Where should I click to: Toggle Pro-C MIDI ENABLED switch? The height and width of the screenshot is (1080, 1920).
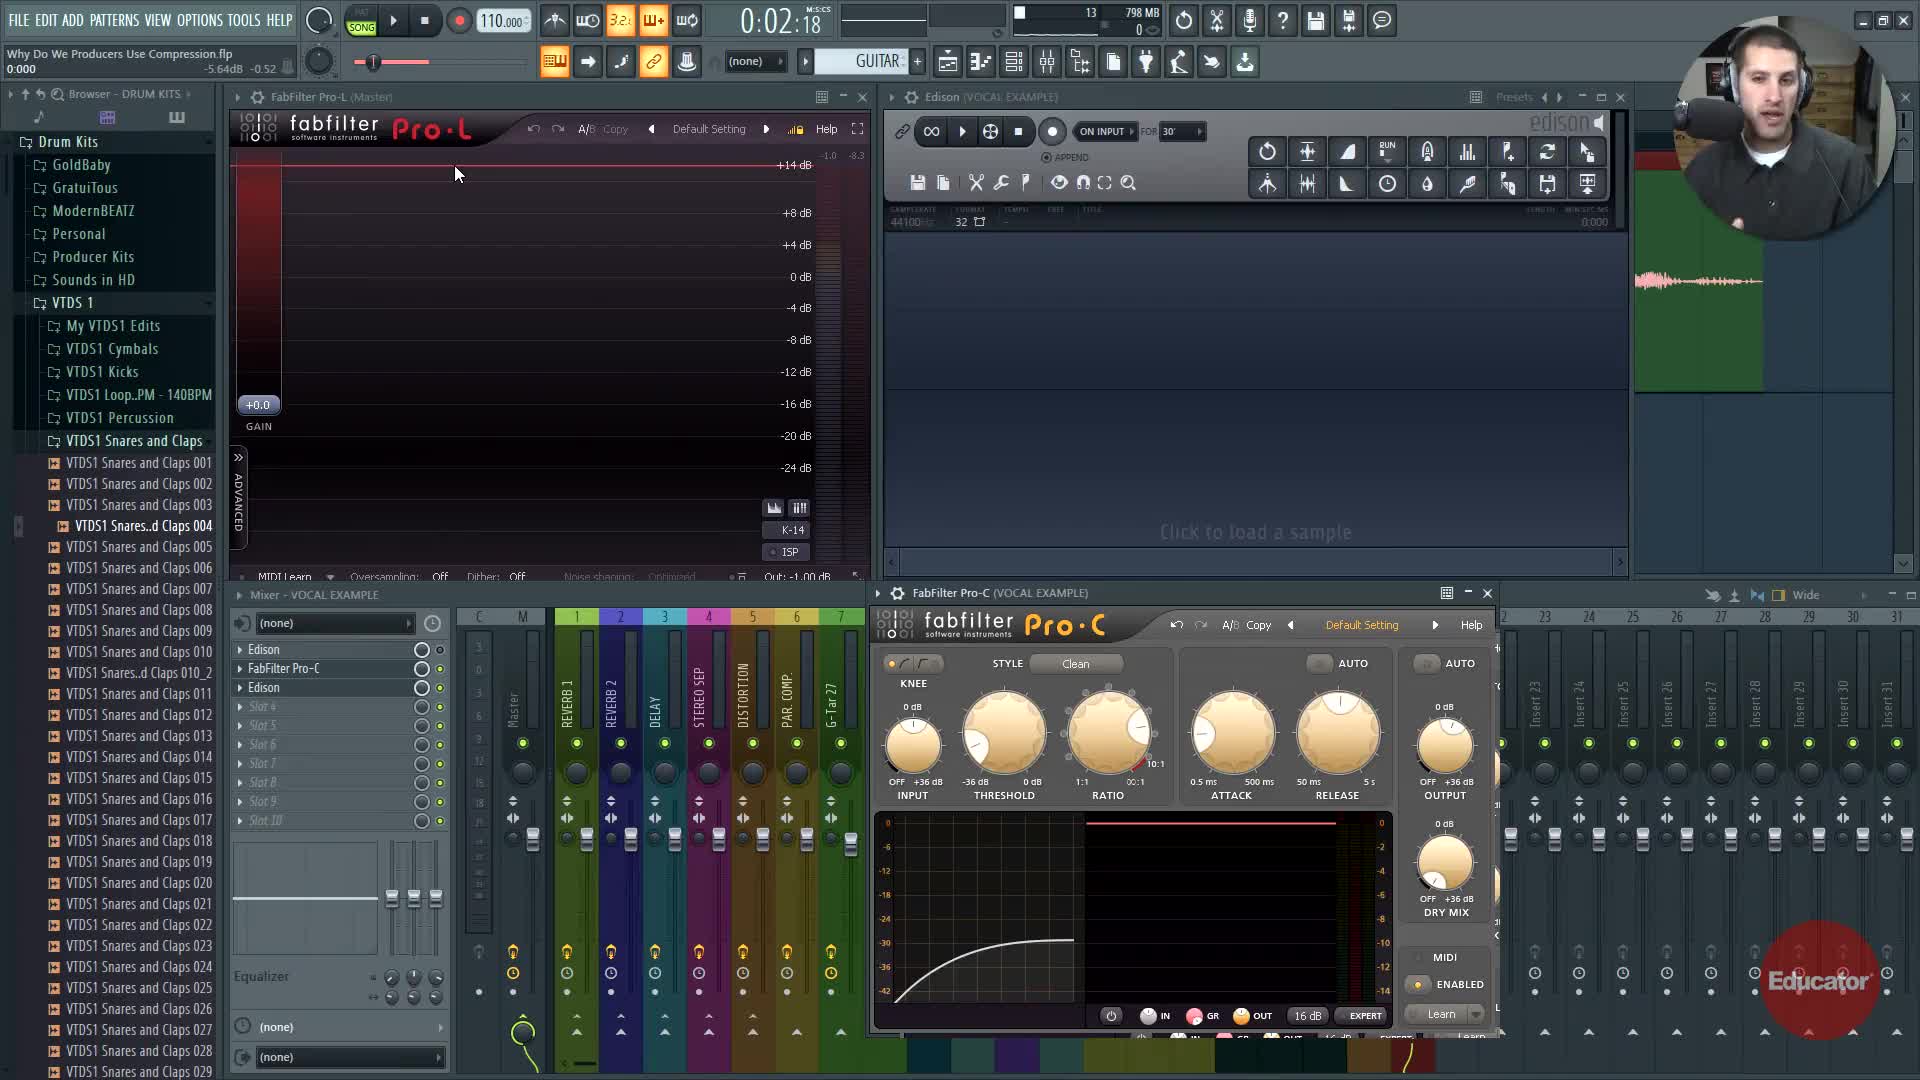(x=1418, y=984)
